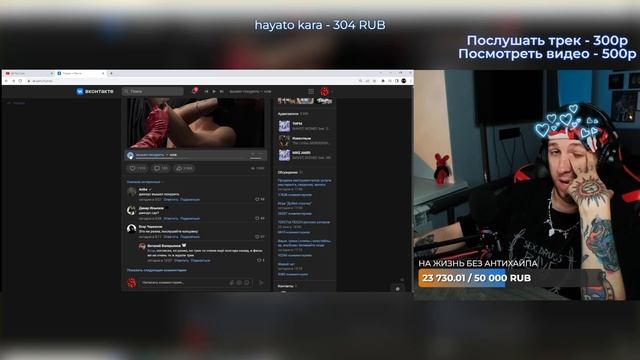Click Reply under the first comment

click(171, 200)
